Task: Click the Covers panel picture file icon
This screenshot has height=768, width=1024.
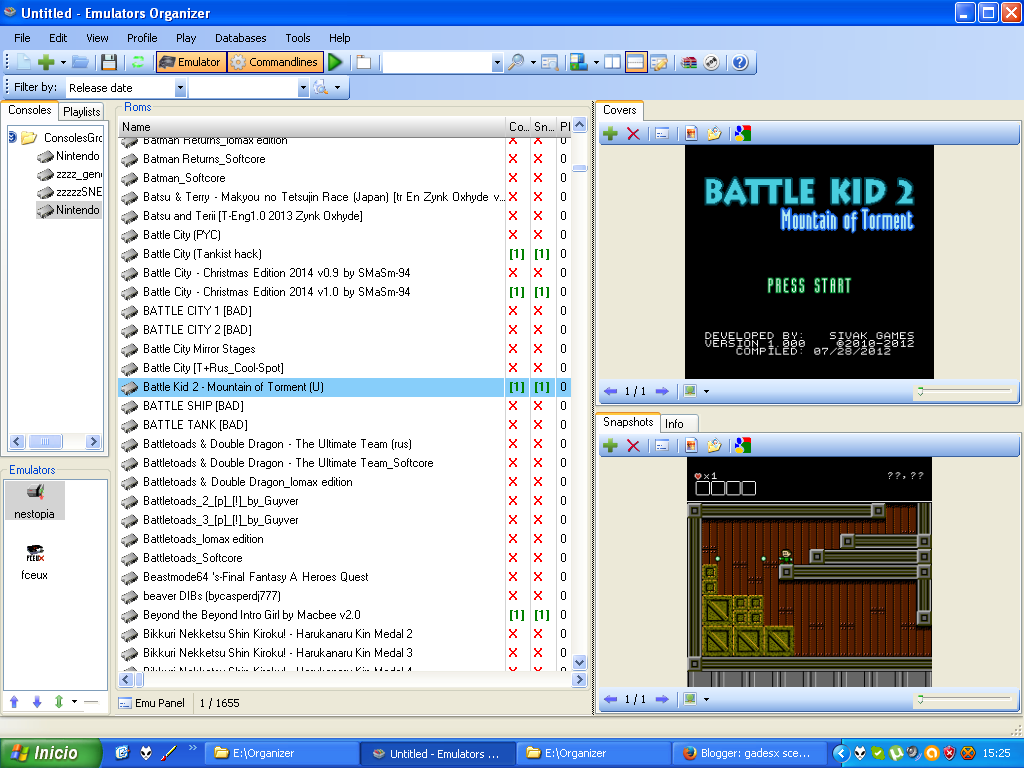Action: point(691,134)
